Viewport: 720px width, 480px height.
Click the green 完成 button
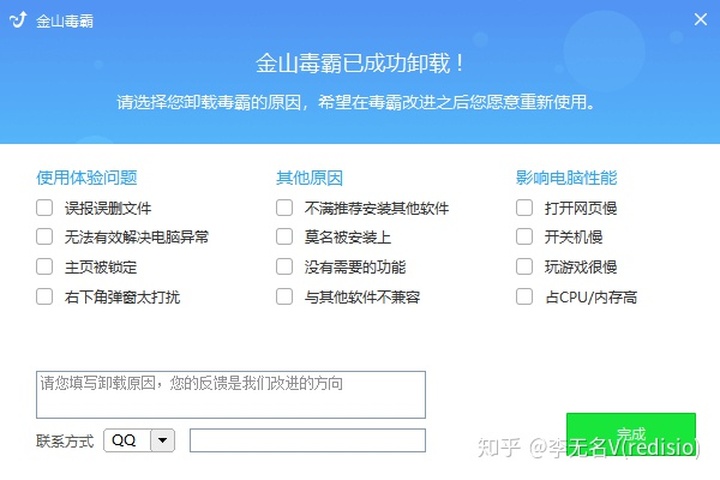pyautogui.click(x=631, y=435)
